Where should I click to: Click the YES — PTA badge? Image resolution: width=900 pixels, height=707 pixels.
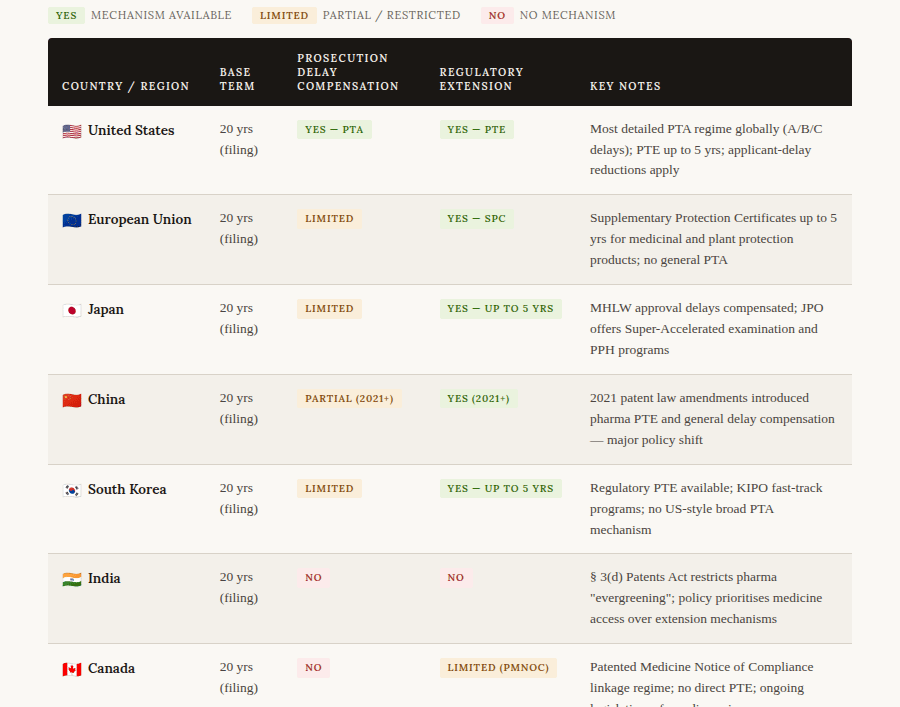[x=334, y=130]
